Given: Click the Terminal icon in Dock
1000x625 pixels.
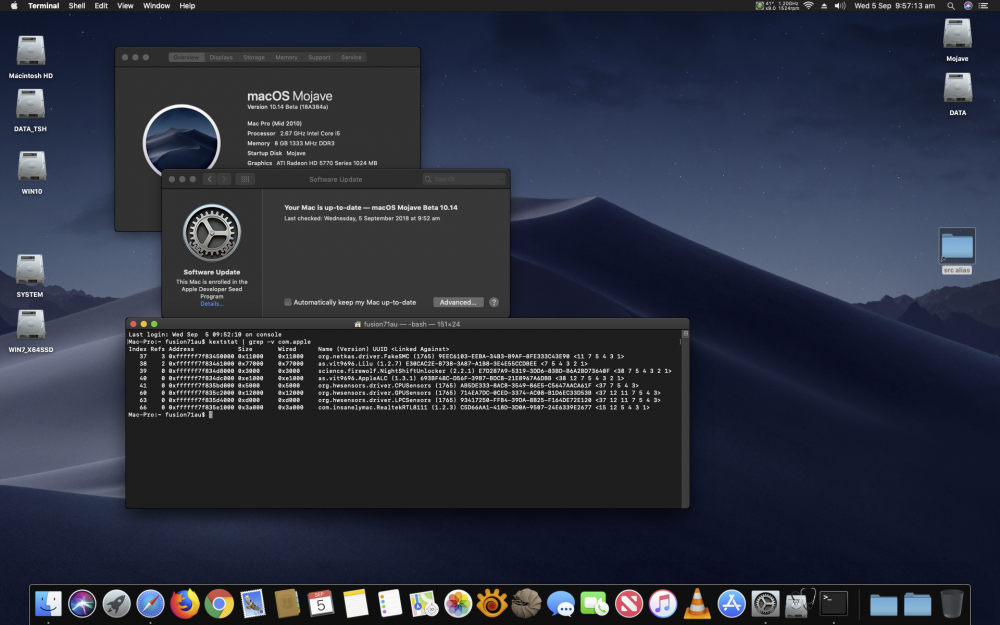Looking at the screenshot, I should 834,603.
